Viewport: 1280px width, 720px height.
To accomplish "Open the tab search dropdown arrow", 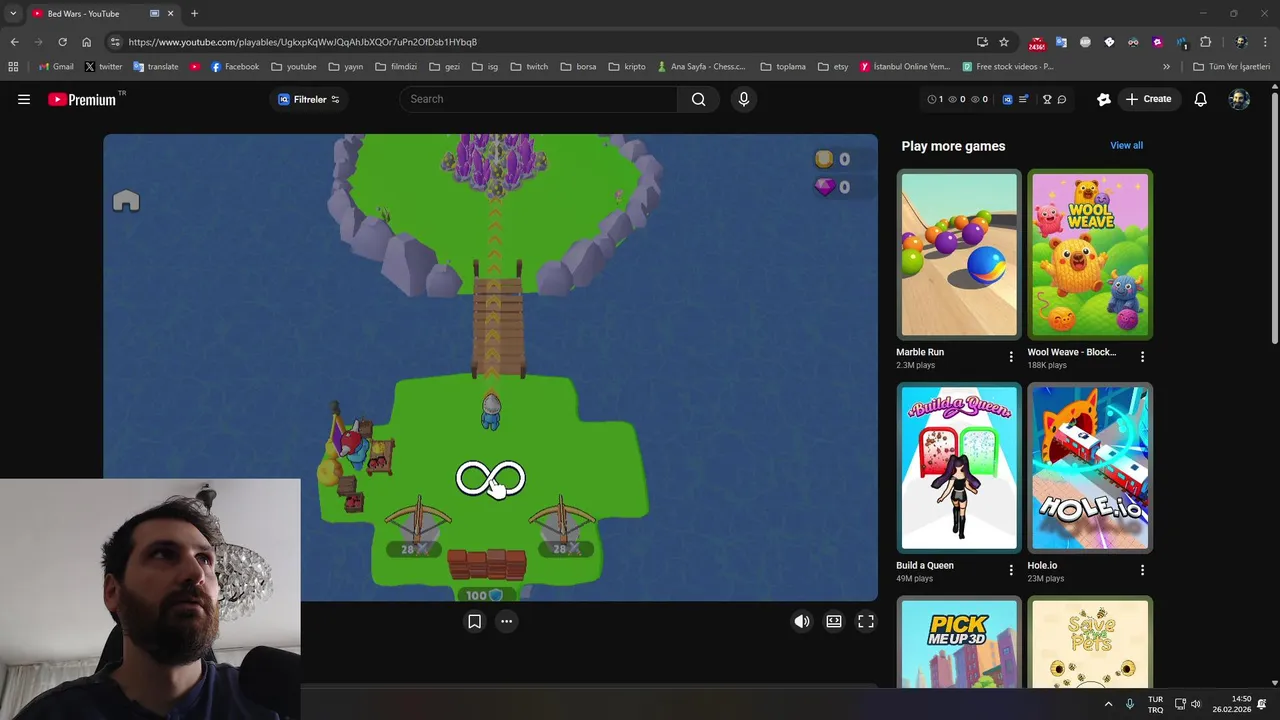I will 13,13.
